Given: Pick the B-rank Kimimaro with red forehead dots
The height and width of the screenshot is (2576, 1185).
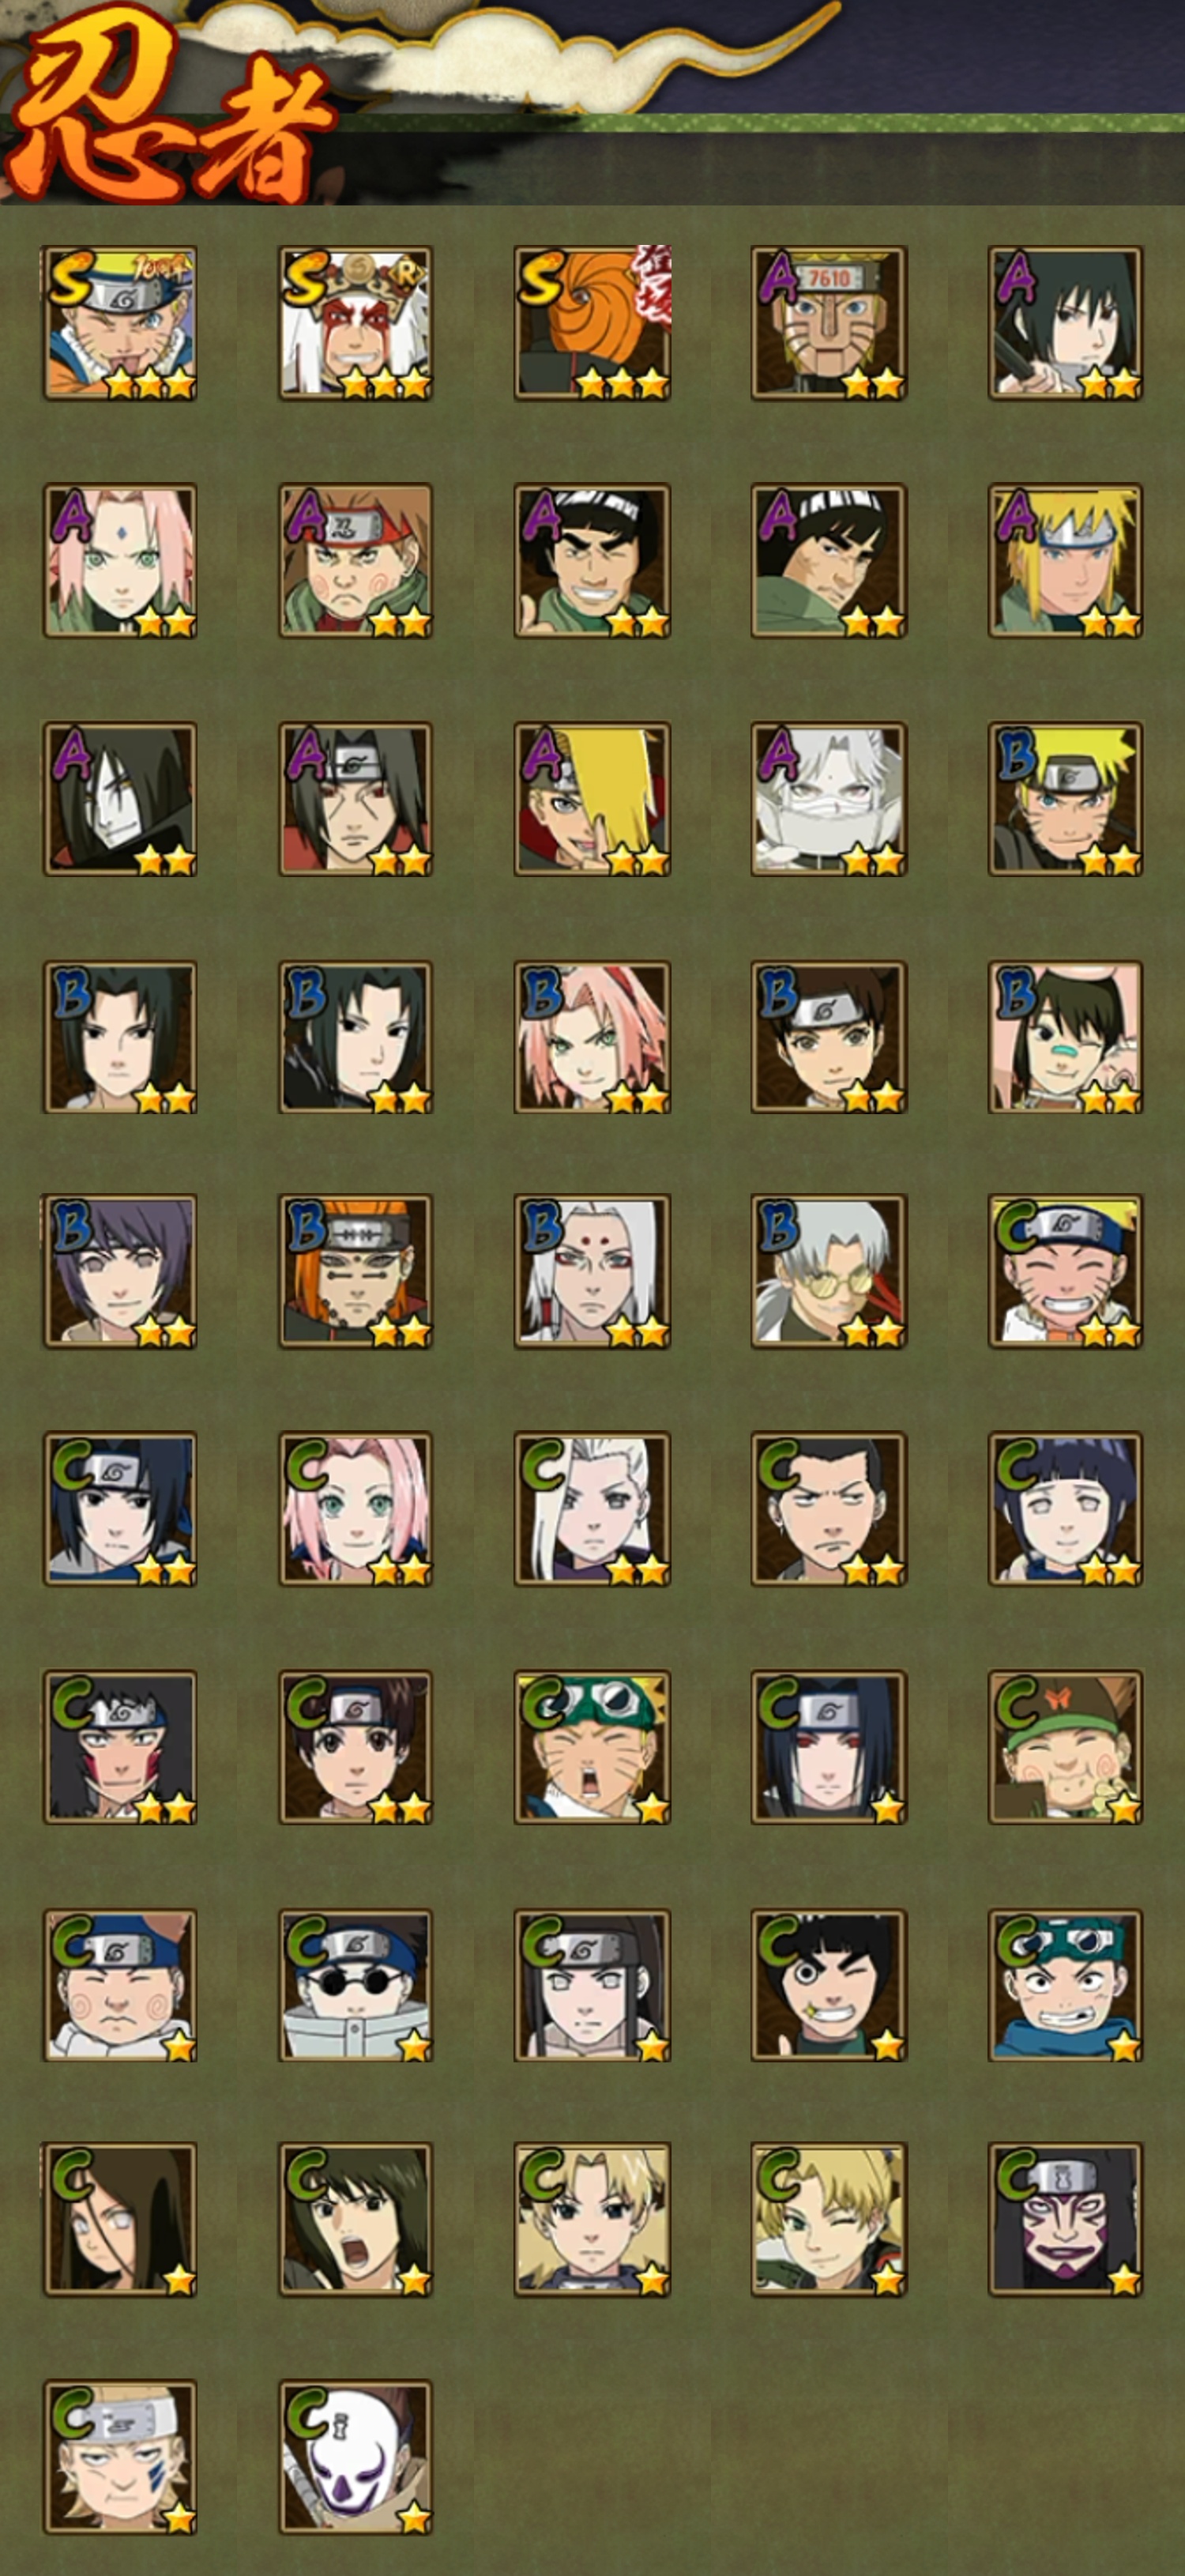Looking at the screenshot, I should [592, 1271].
